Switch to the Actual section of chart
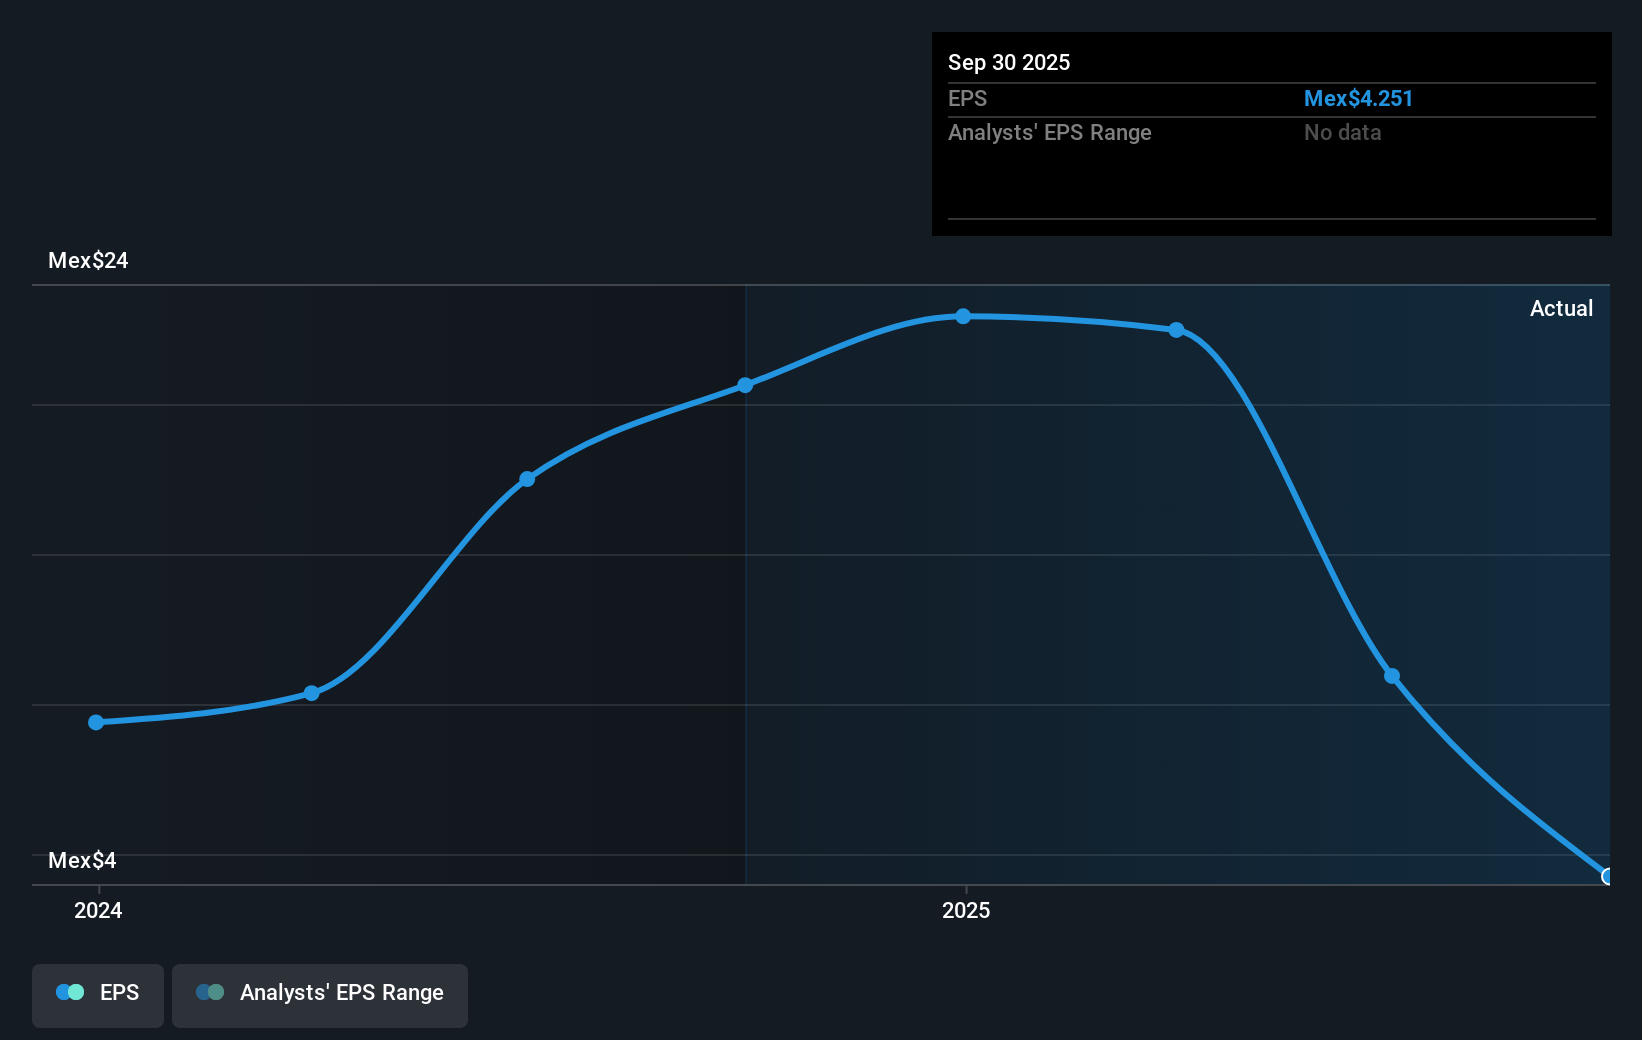The height and width of the screenshot is (1040, 1642). [1561, 308]
